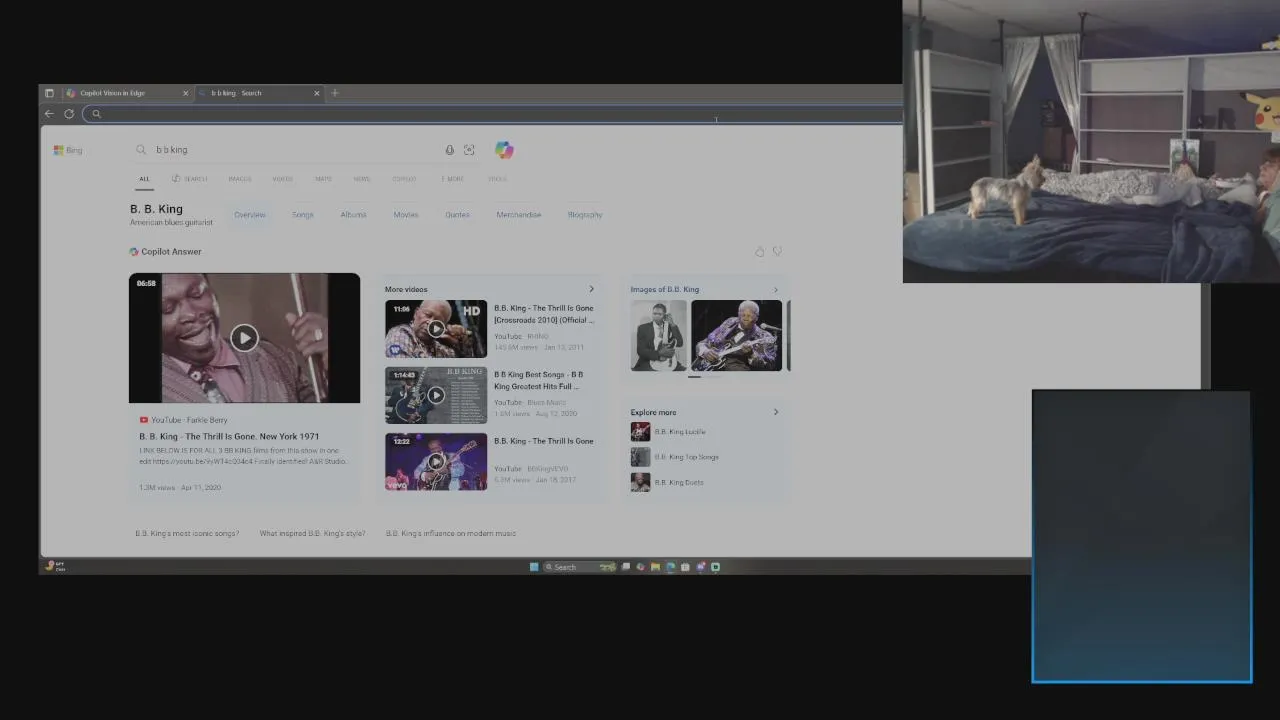
Task: Select the ALL search tab
Action: pos(144,179)
